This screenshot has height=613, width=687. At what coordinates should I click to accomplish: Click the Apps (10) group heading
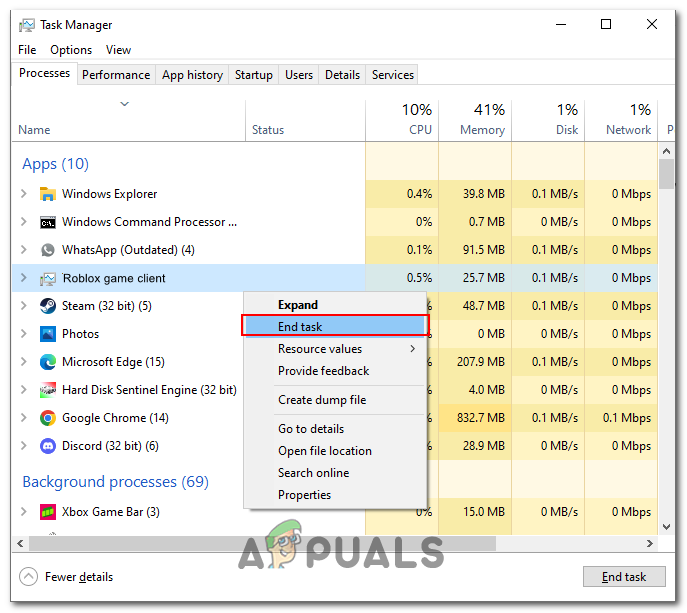pos(55,164)
